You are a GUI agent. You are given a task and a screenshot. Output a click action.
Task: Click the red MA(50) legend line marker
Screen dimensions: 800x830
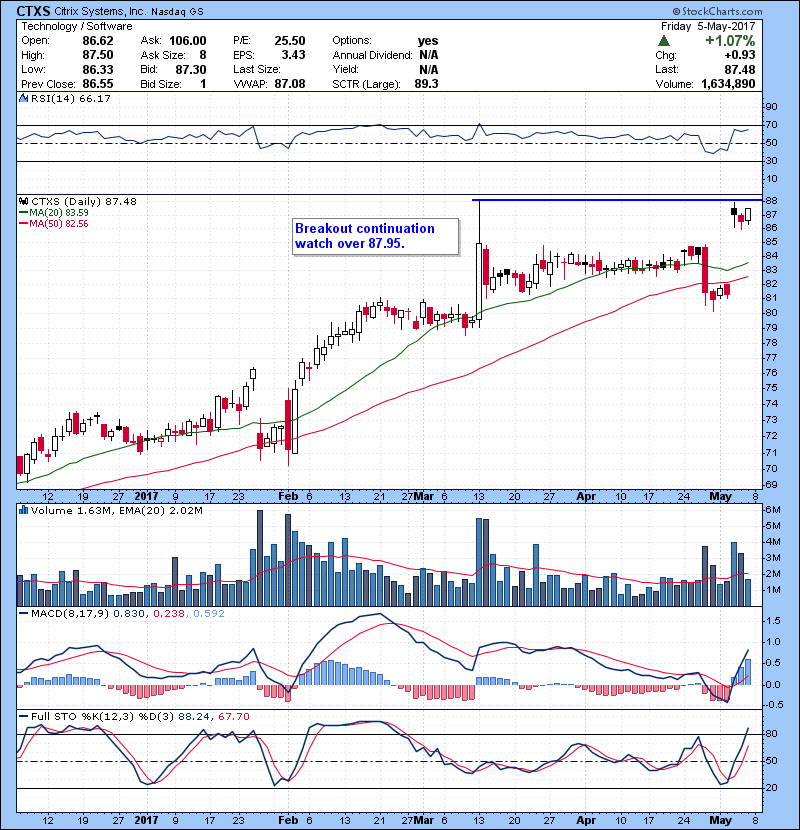[x=23, y=223]
